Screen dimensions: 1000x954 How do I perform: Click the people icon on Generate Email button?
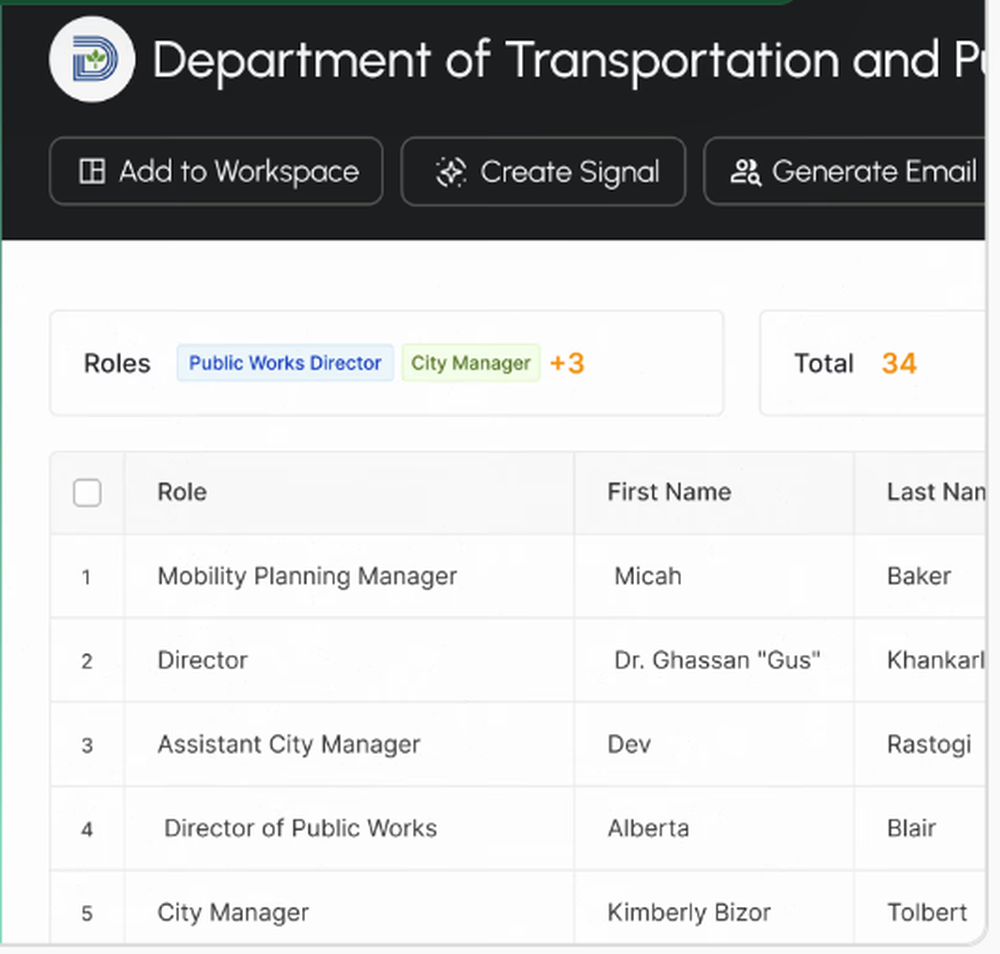pos(746,172)
